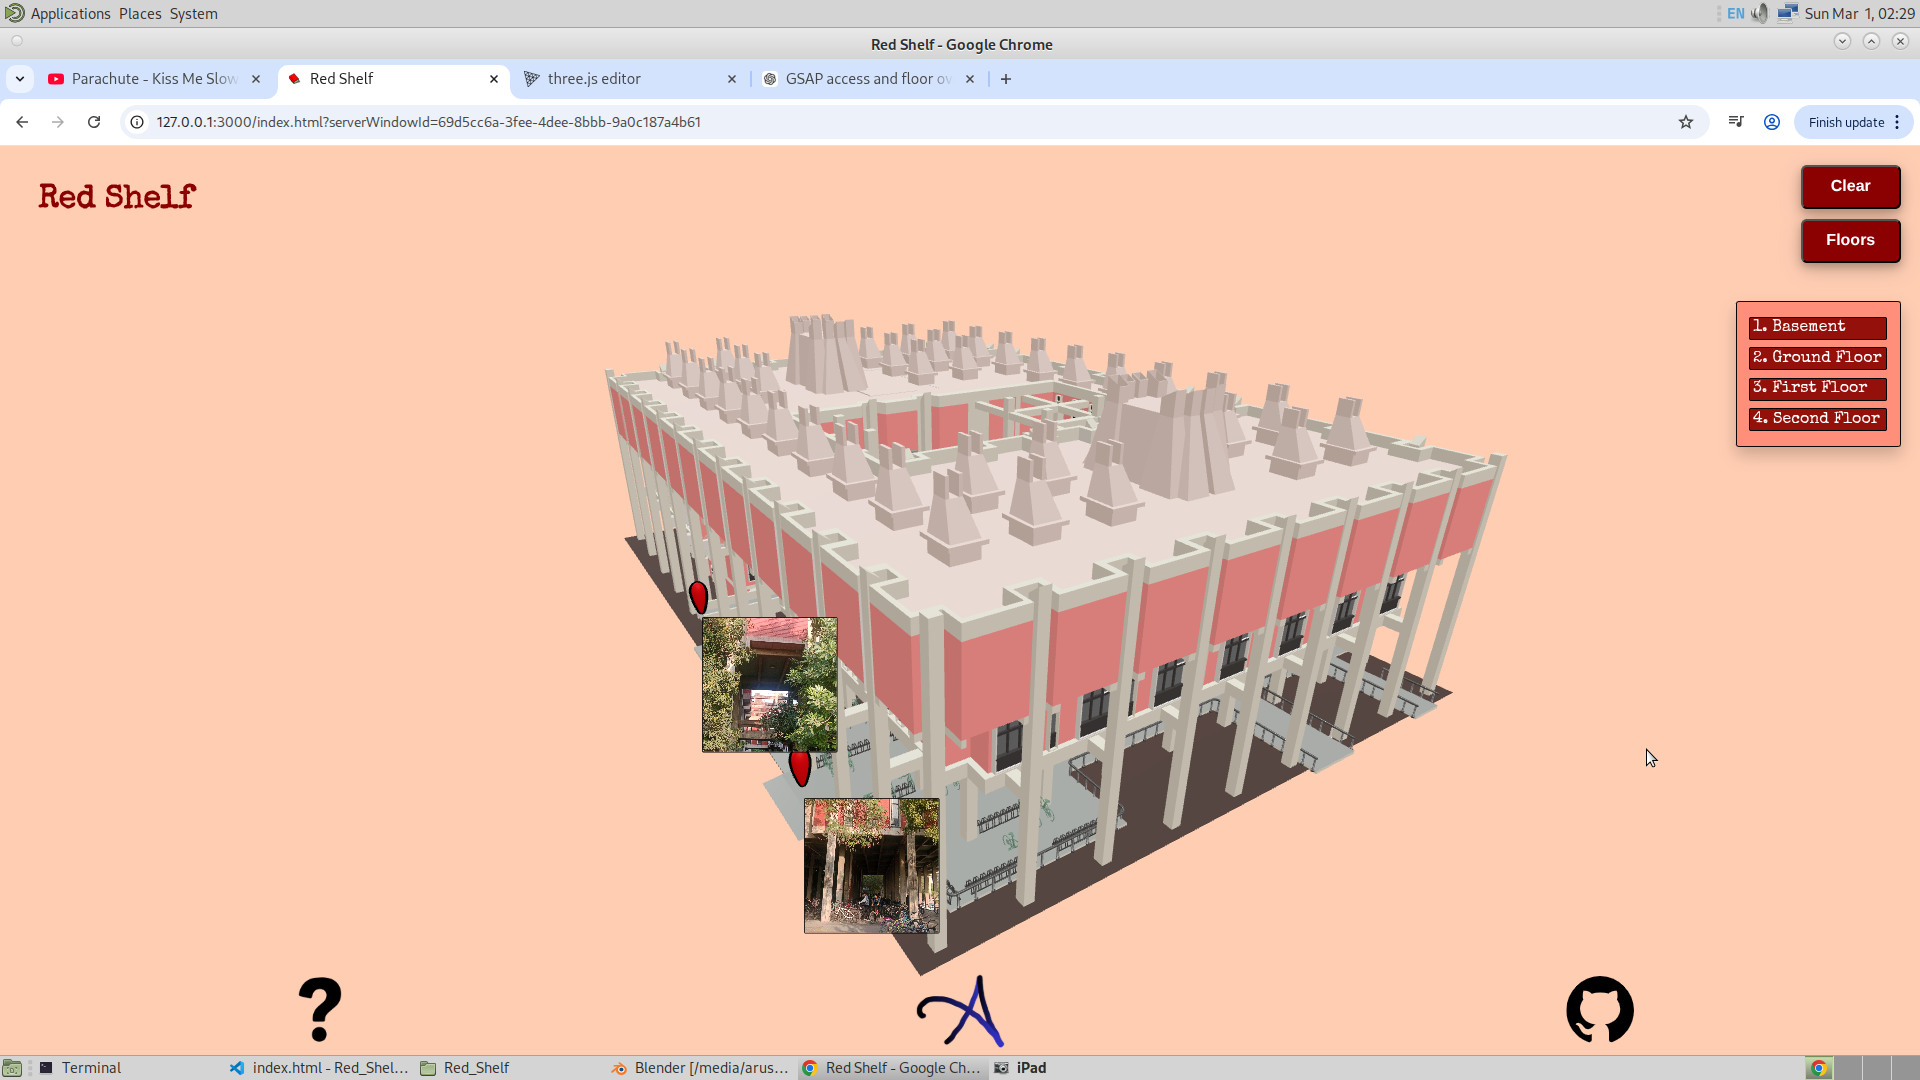Mute audio via the speaker tray icon
1920x1080 pixels.
[1760, 13]
